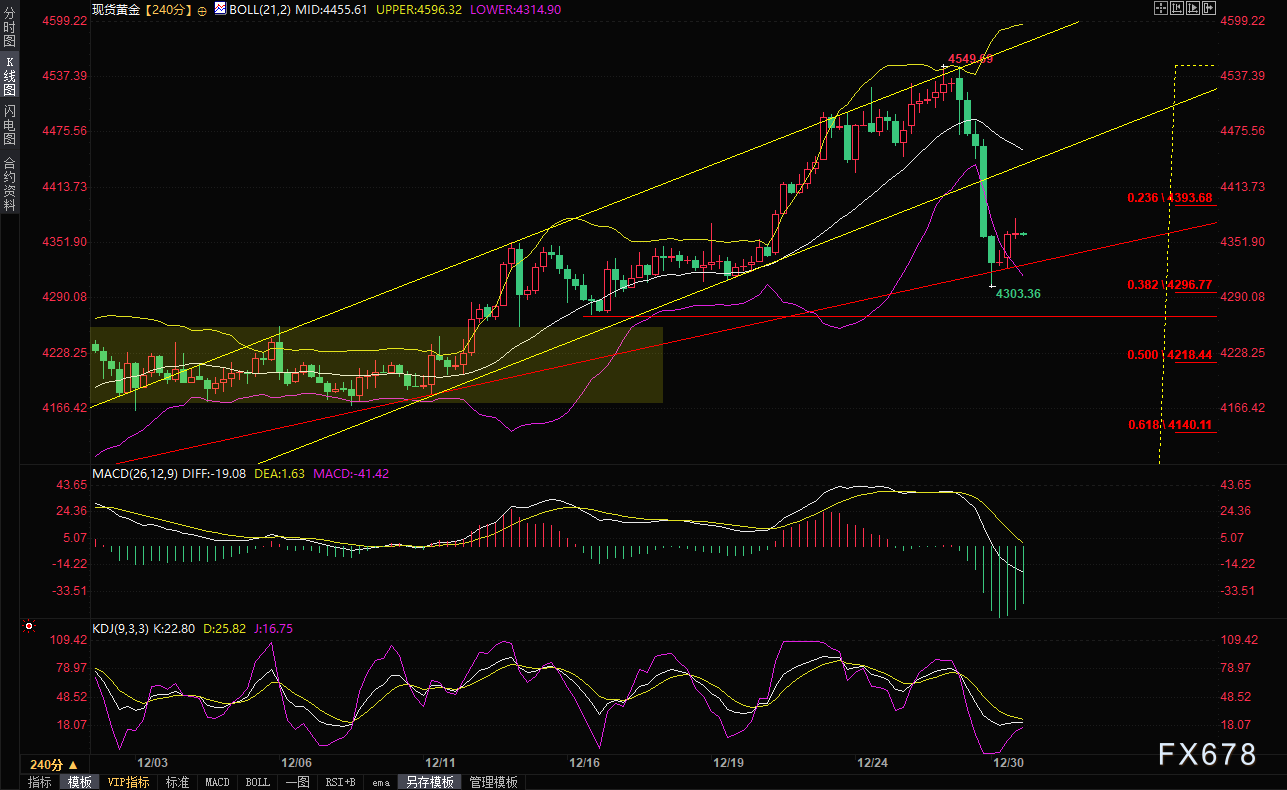
Task: Click the 4303.36 low price marker
Action: click(x=1016, y=293)
